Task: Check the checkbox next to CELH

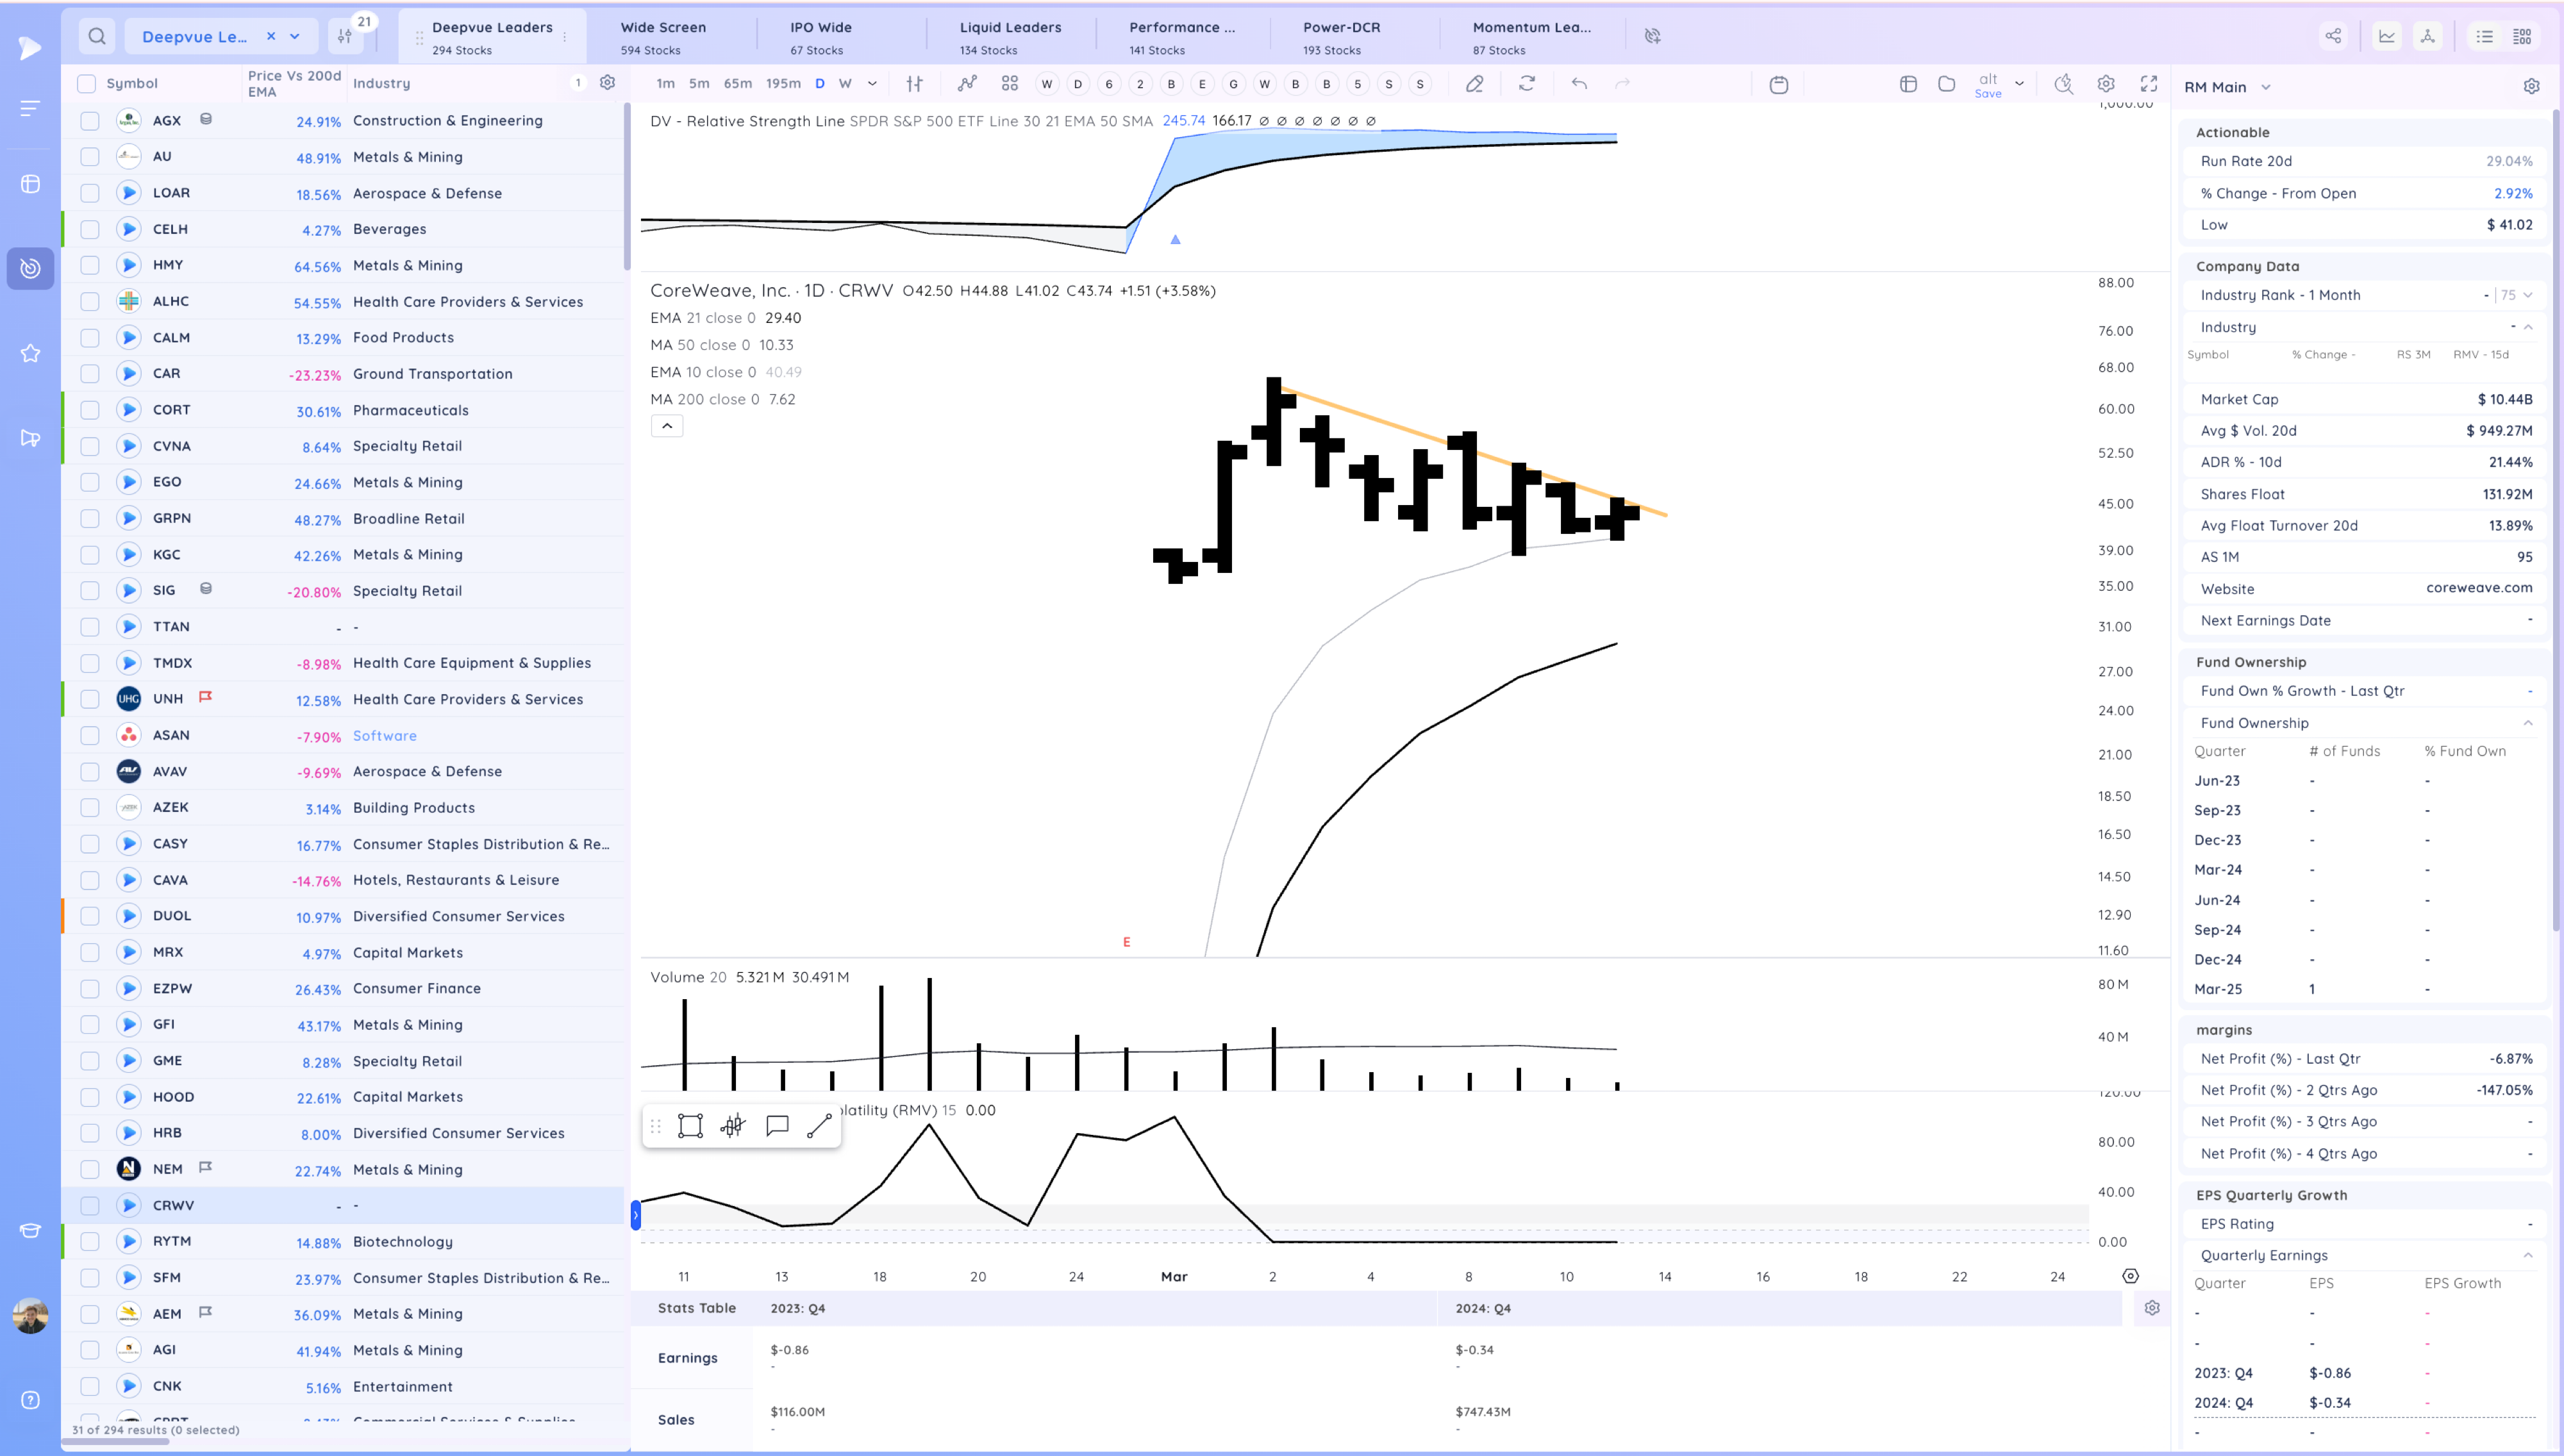Action: point(90,229)
